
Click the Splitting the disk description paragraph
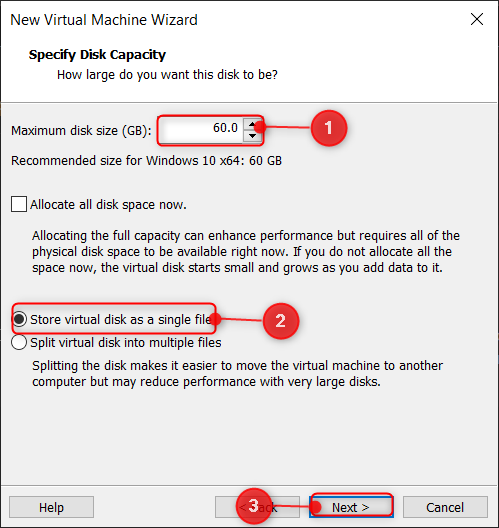click(237, 374)
